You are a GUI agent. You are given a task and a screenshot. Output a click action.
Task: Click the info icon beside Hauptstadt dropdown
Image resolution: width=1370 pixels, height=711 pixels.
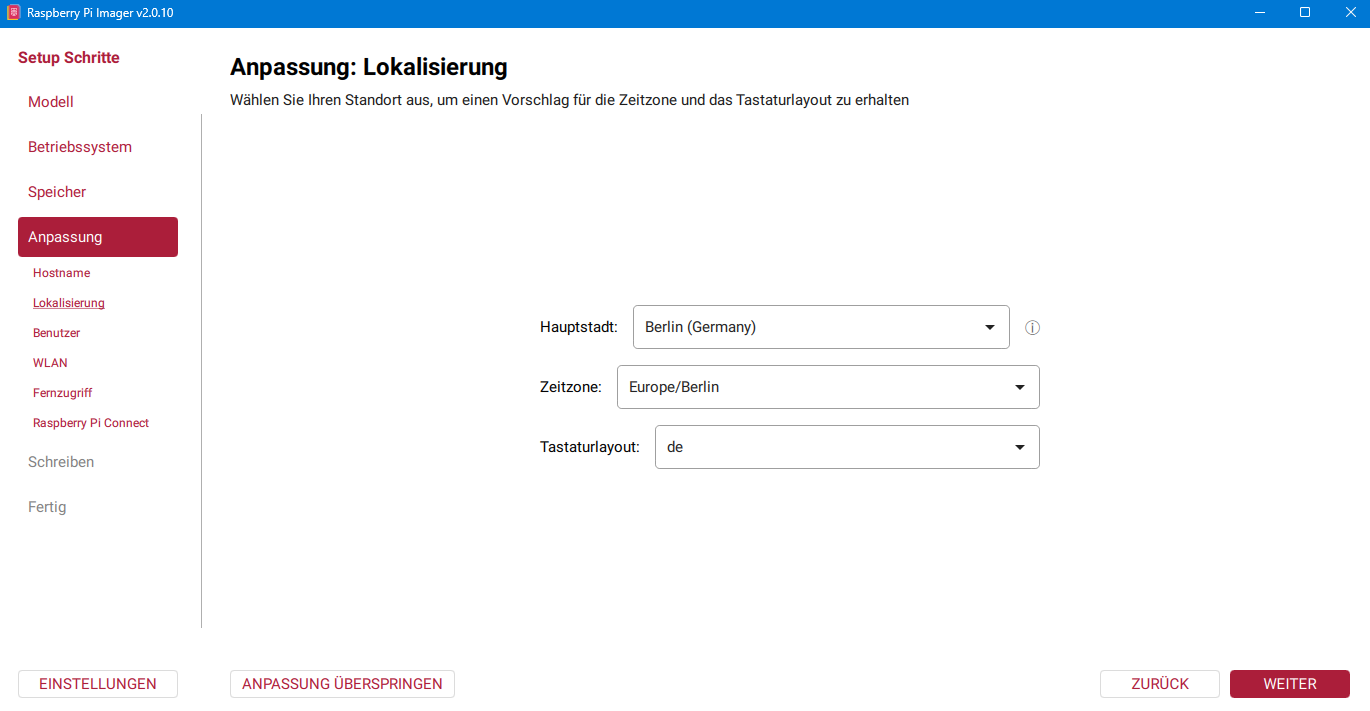1033,328
